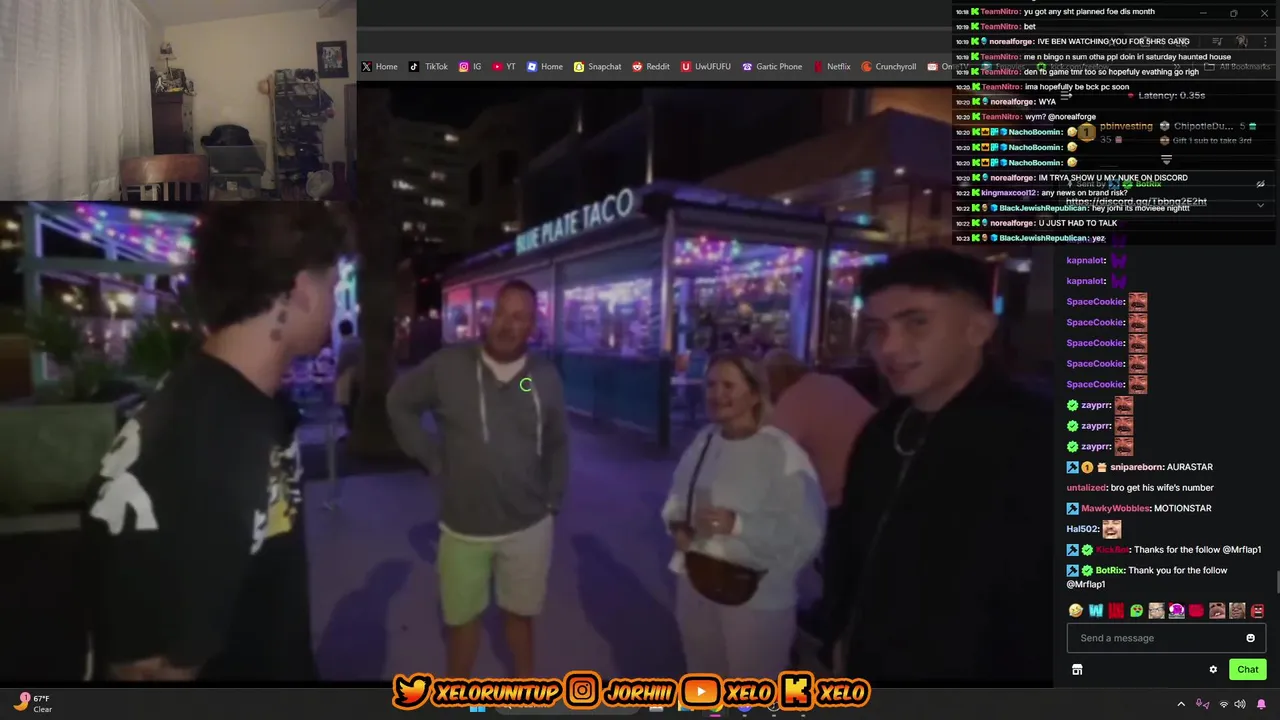
Task: Open the Snapchat bookmark
Action: pos(597,67)
